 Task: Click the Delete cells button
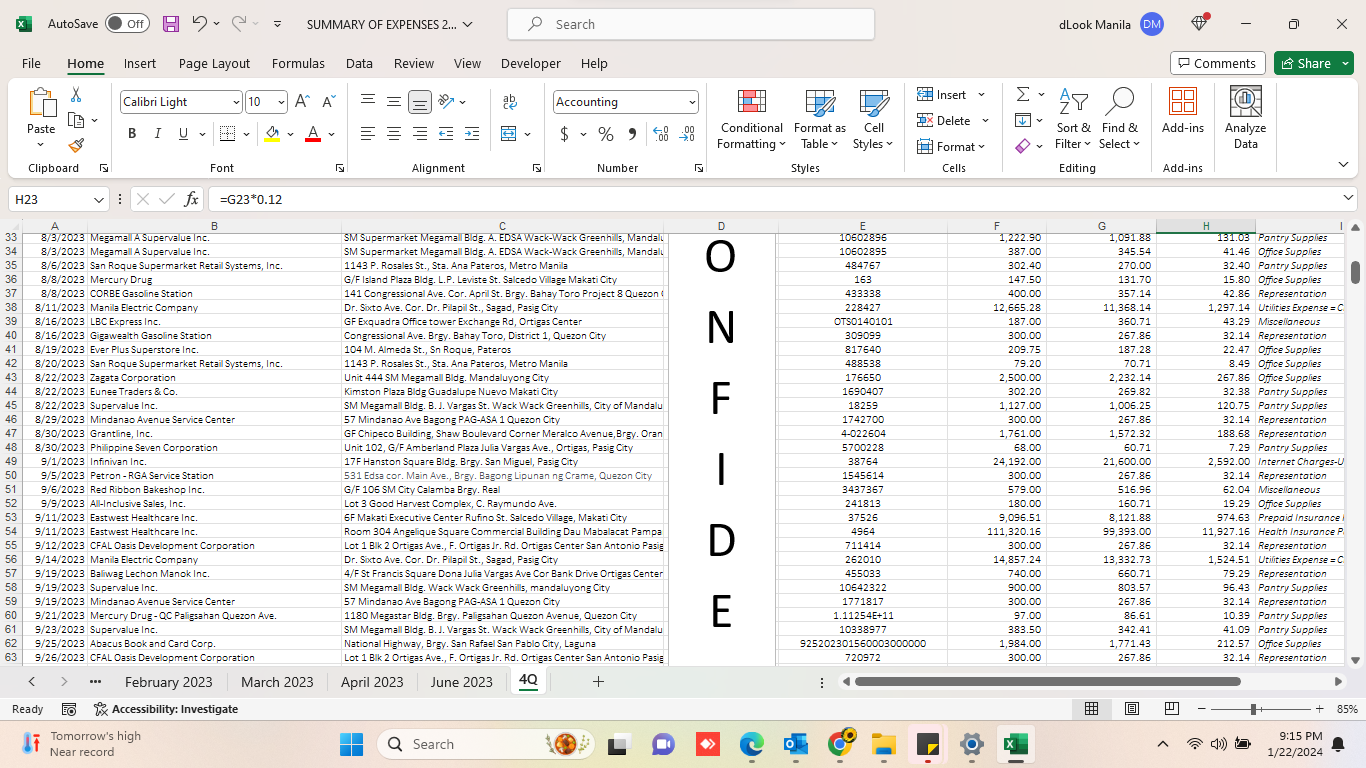click(x=945, y=121)
